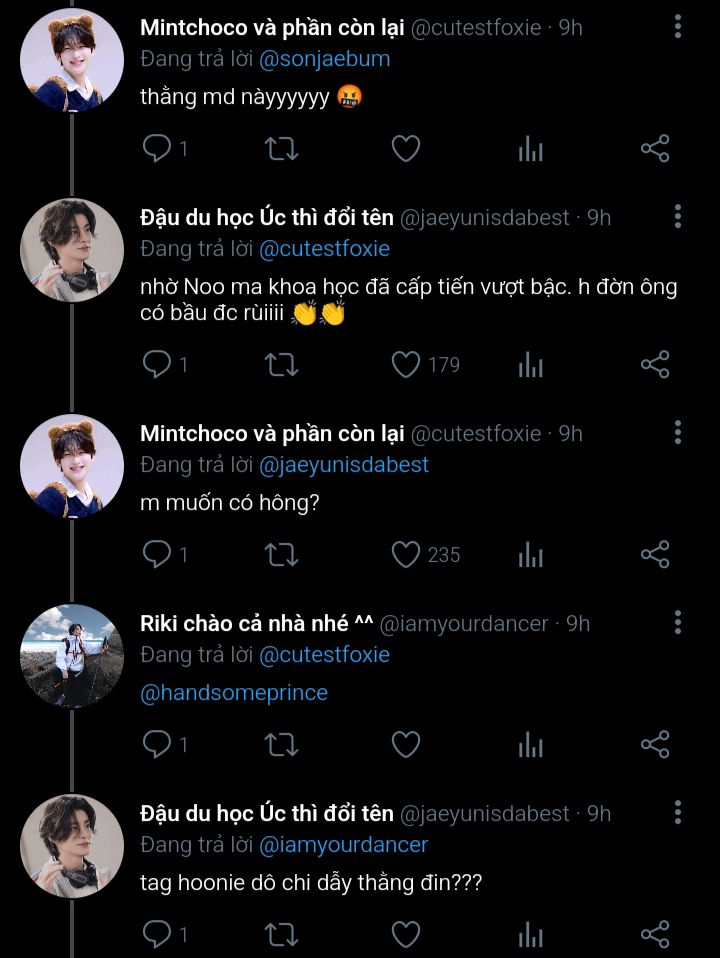Share the "m muốn có hông?" tweet

click(x=654, y=554)
